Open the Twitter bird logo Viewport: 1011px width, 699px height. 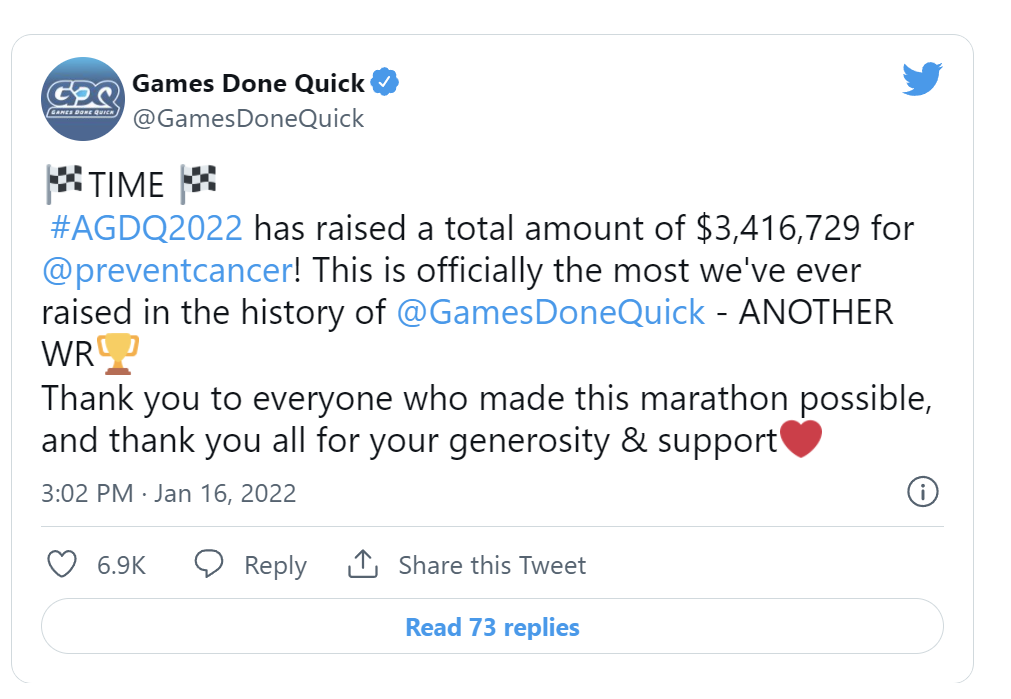pyautogui.click(x=921, y=79)
